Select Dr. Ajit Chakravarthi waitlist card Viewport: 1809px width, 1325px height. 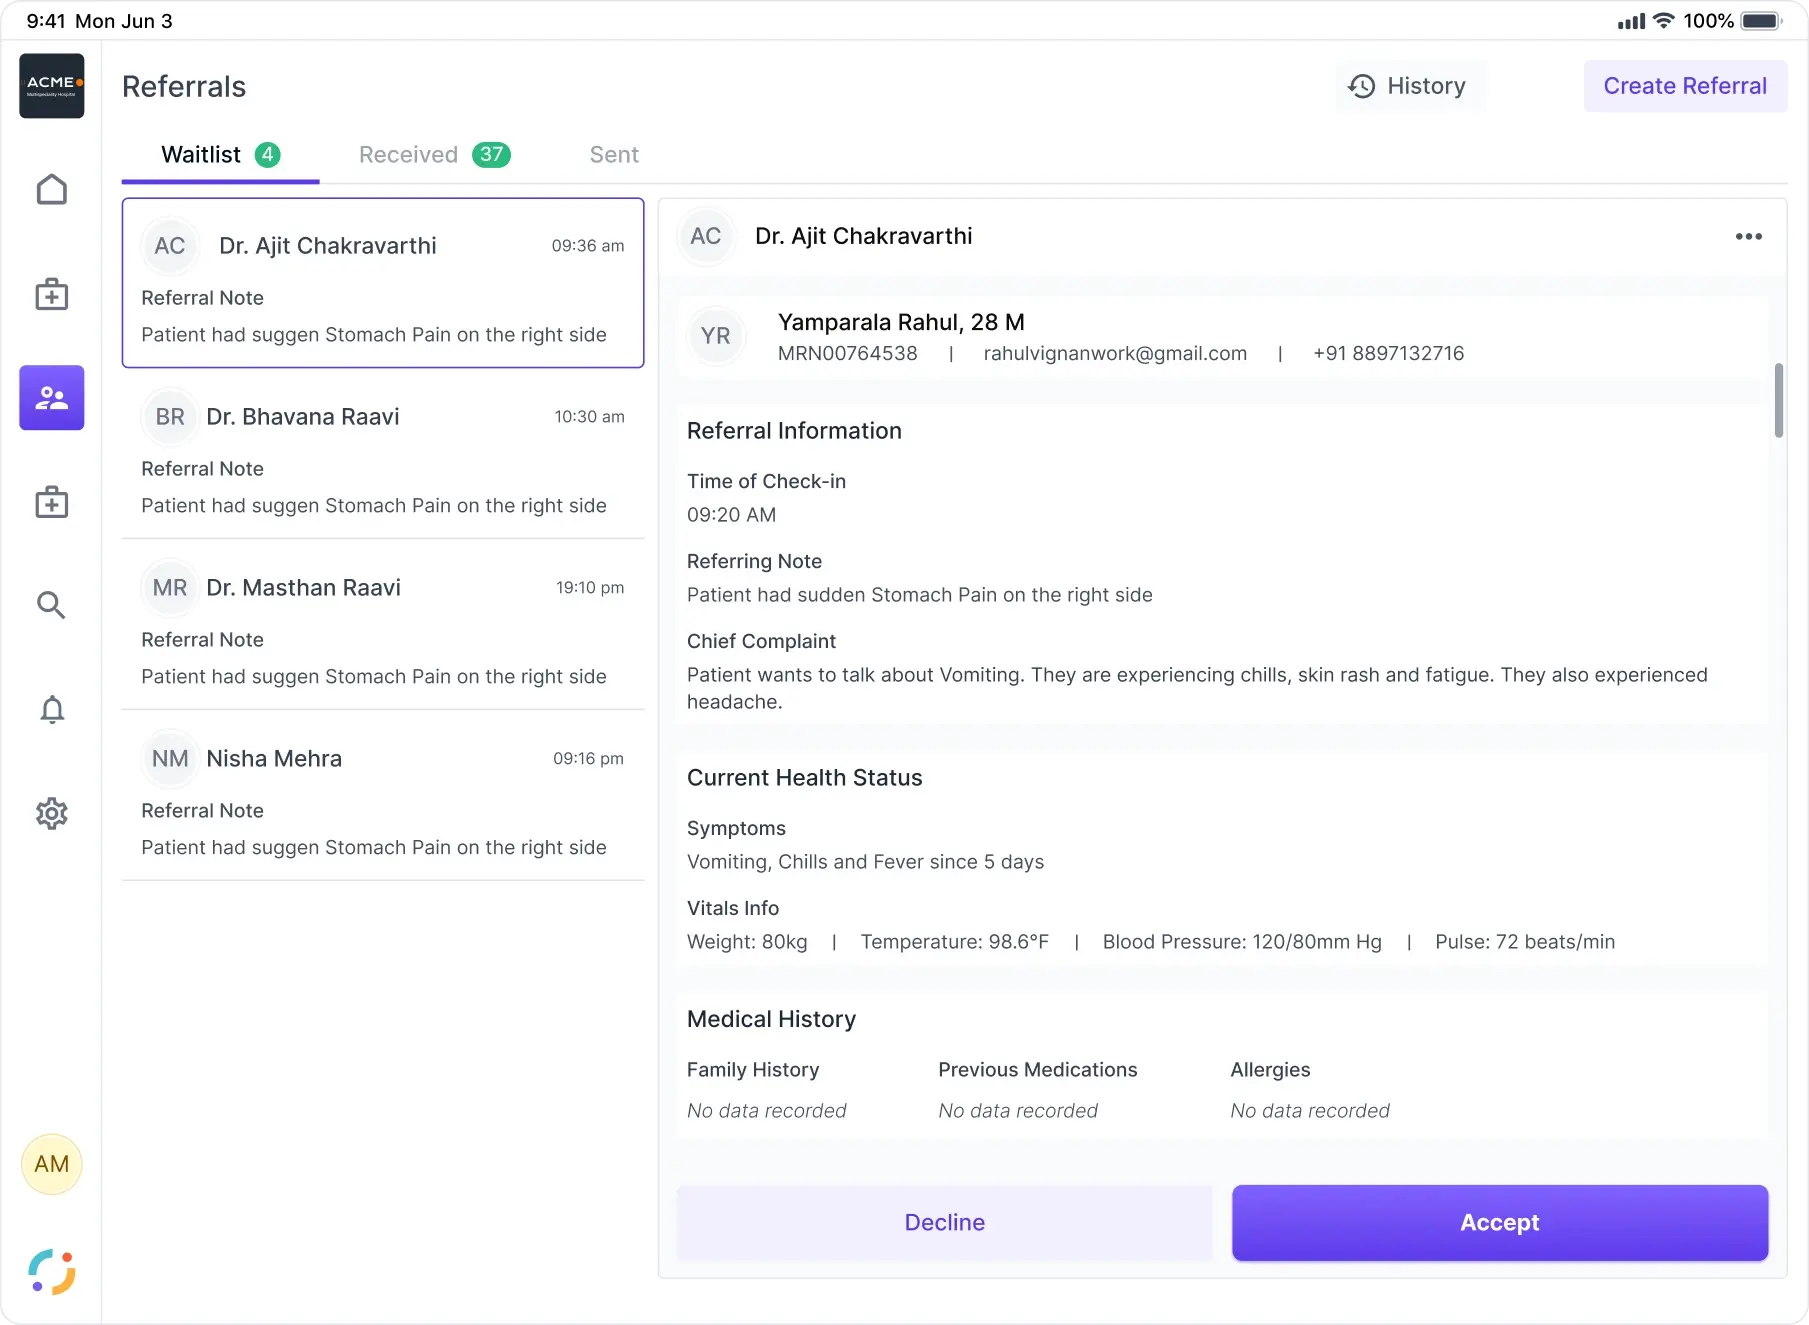tap(383, 283)
